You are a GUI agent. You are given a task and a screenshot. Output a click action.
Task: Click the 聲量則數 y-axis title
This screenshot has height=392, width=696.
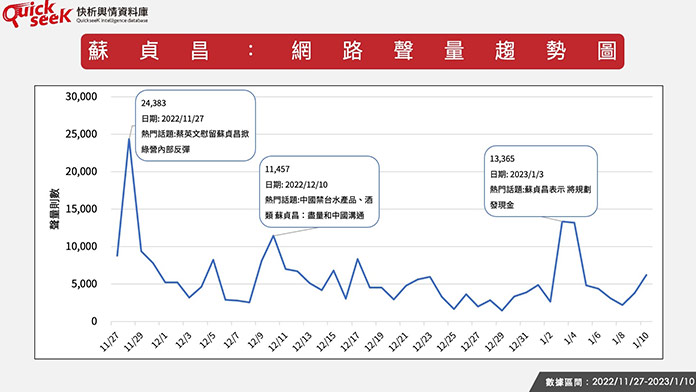pos(54,209)
